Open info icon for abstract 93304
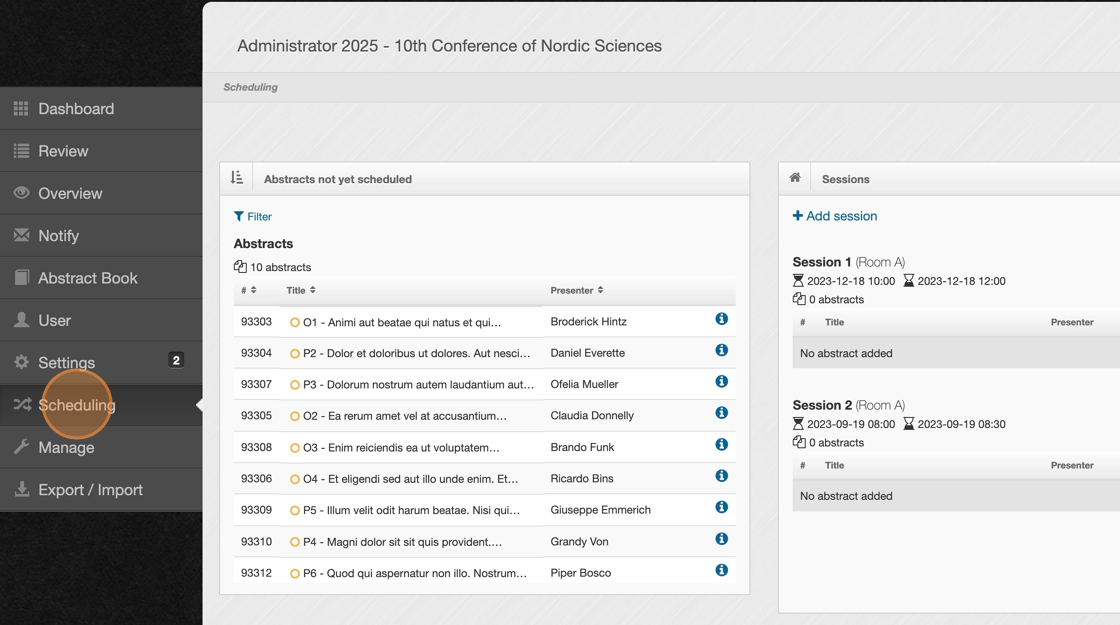 (x=721, y=350)
